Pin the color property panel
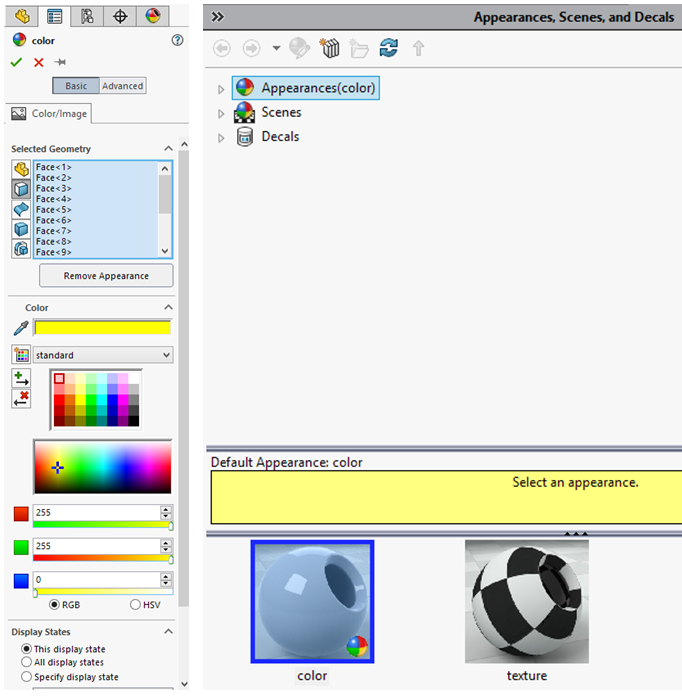 point(60,62)
